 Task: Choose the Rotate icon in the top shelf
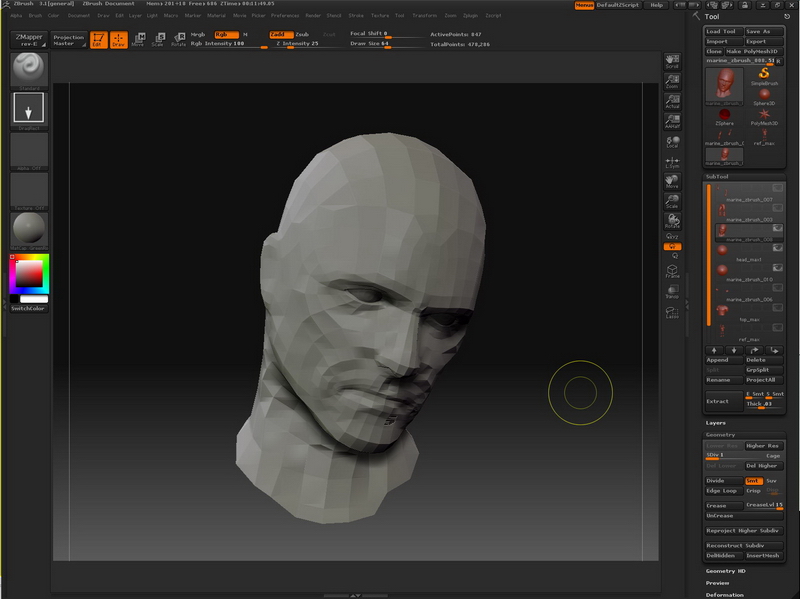179,40
